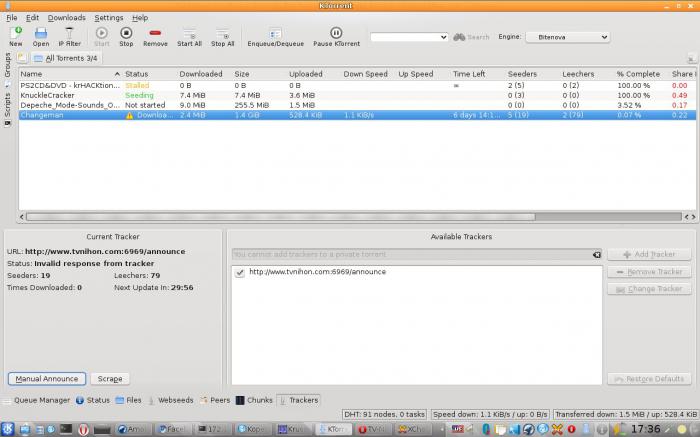Select the PS2CD&DVD torrent row
The height and width of the screenshot is (437, 700).
tap(357, 85)
